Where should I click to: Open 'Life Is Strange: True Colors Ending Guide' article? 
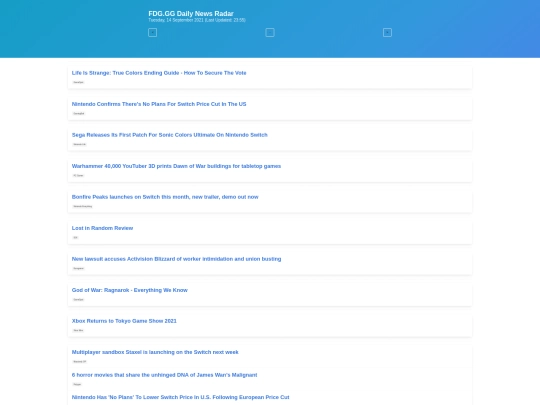(159, 73)
